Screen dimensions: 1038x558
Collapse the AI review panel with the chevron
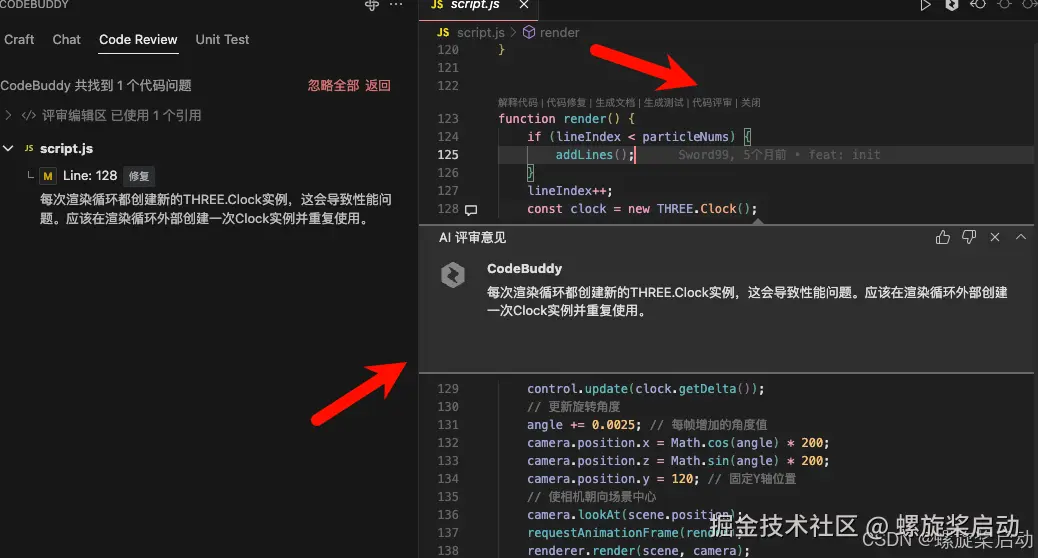coord(1021,237)
